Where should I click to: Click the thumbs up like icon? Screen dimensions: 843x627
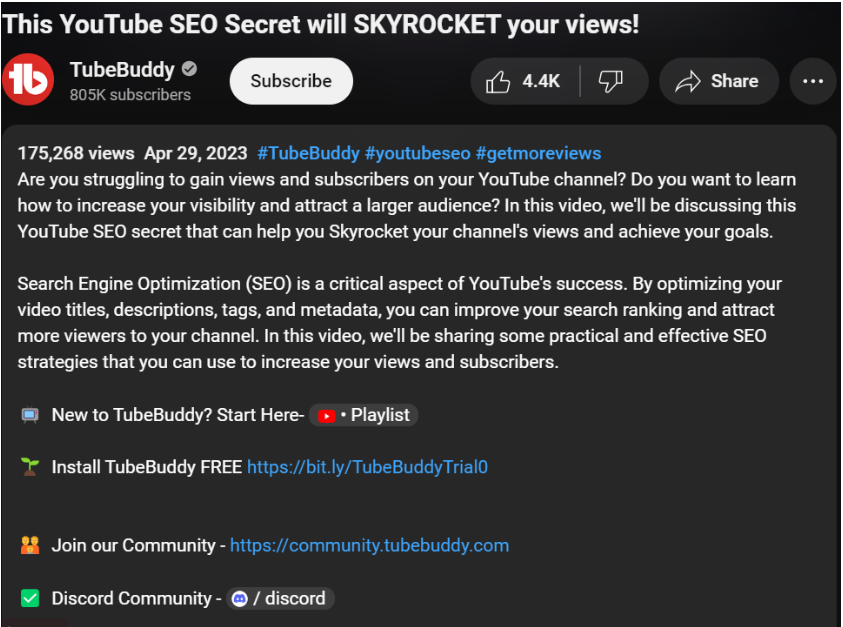coord(497,81)
